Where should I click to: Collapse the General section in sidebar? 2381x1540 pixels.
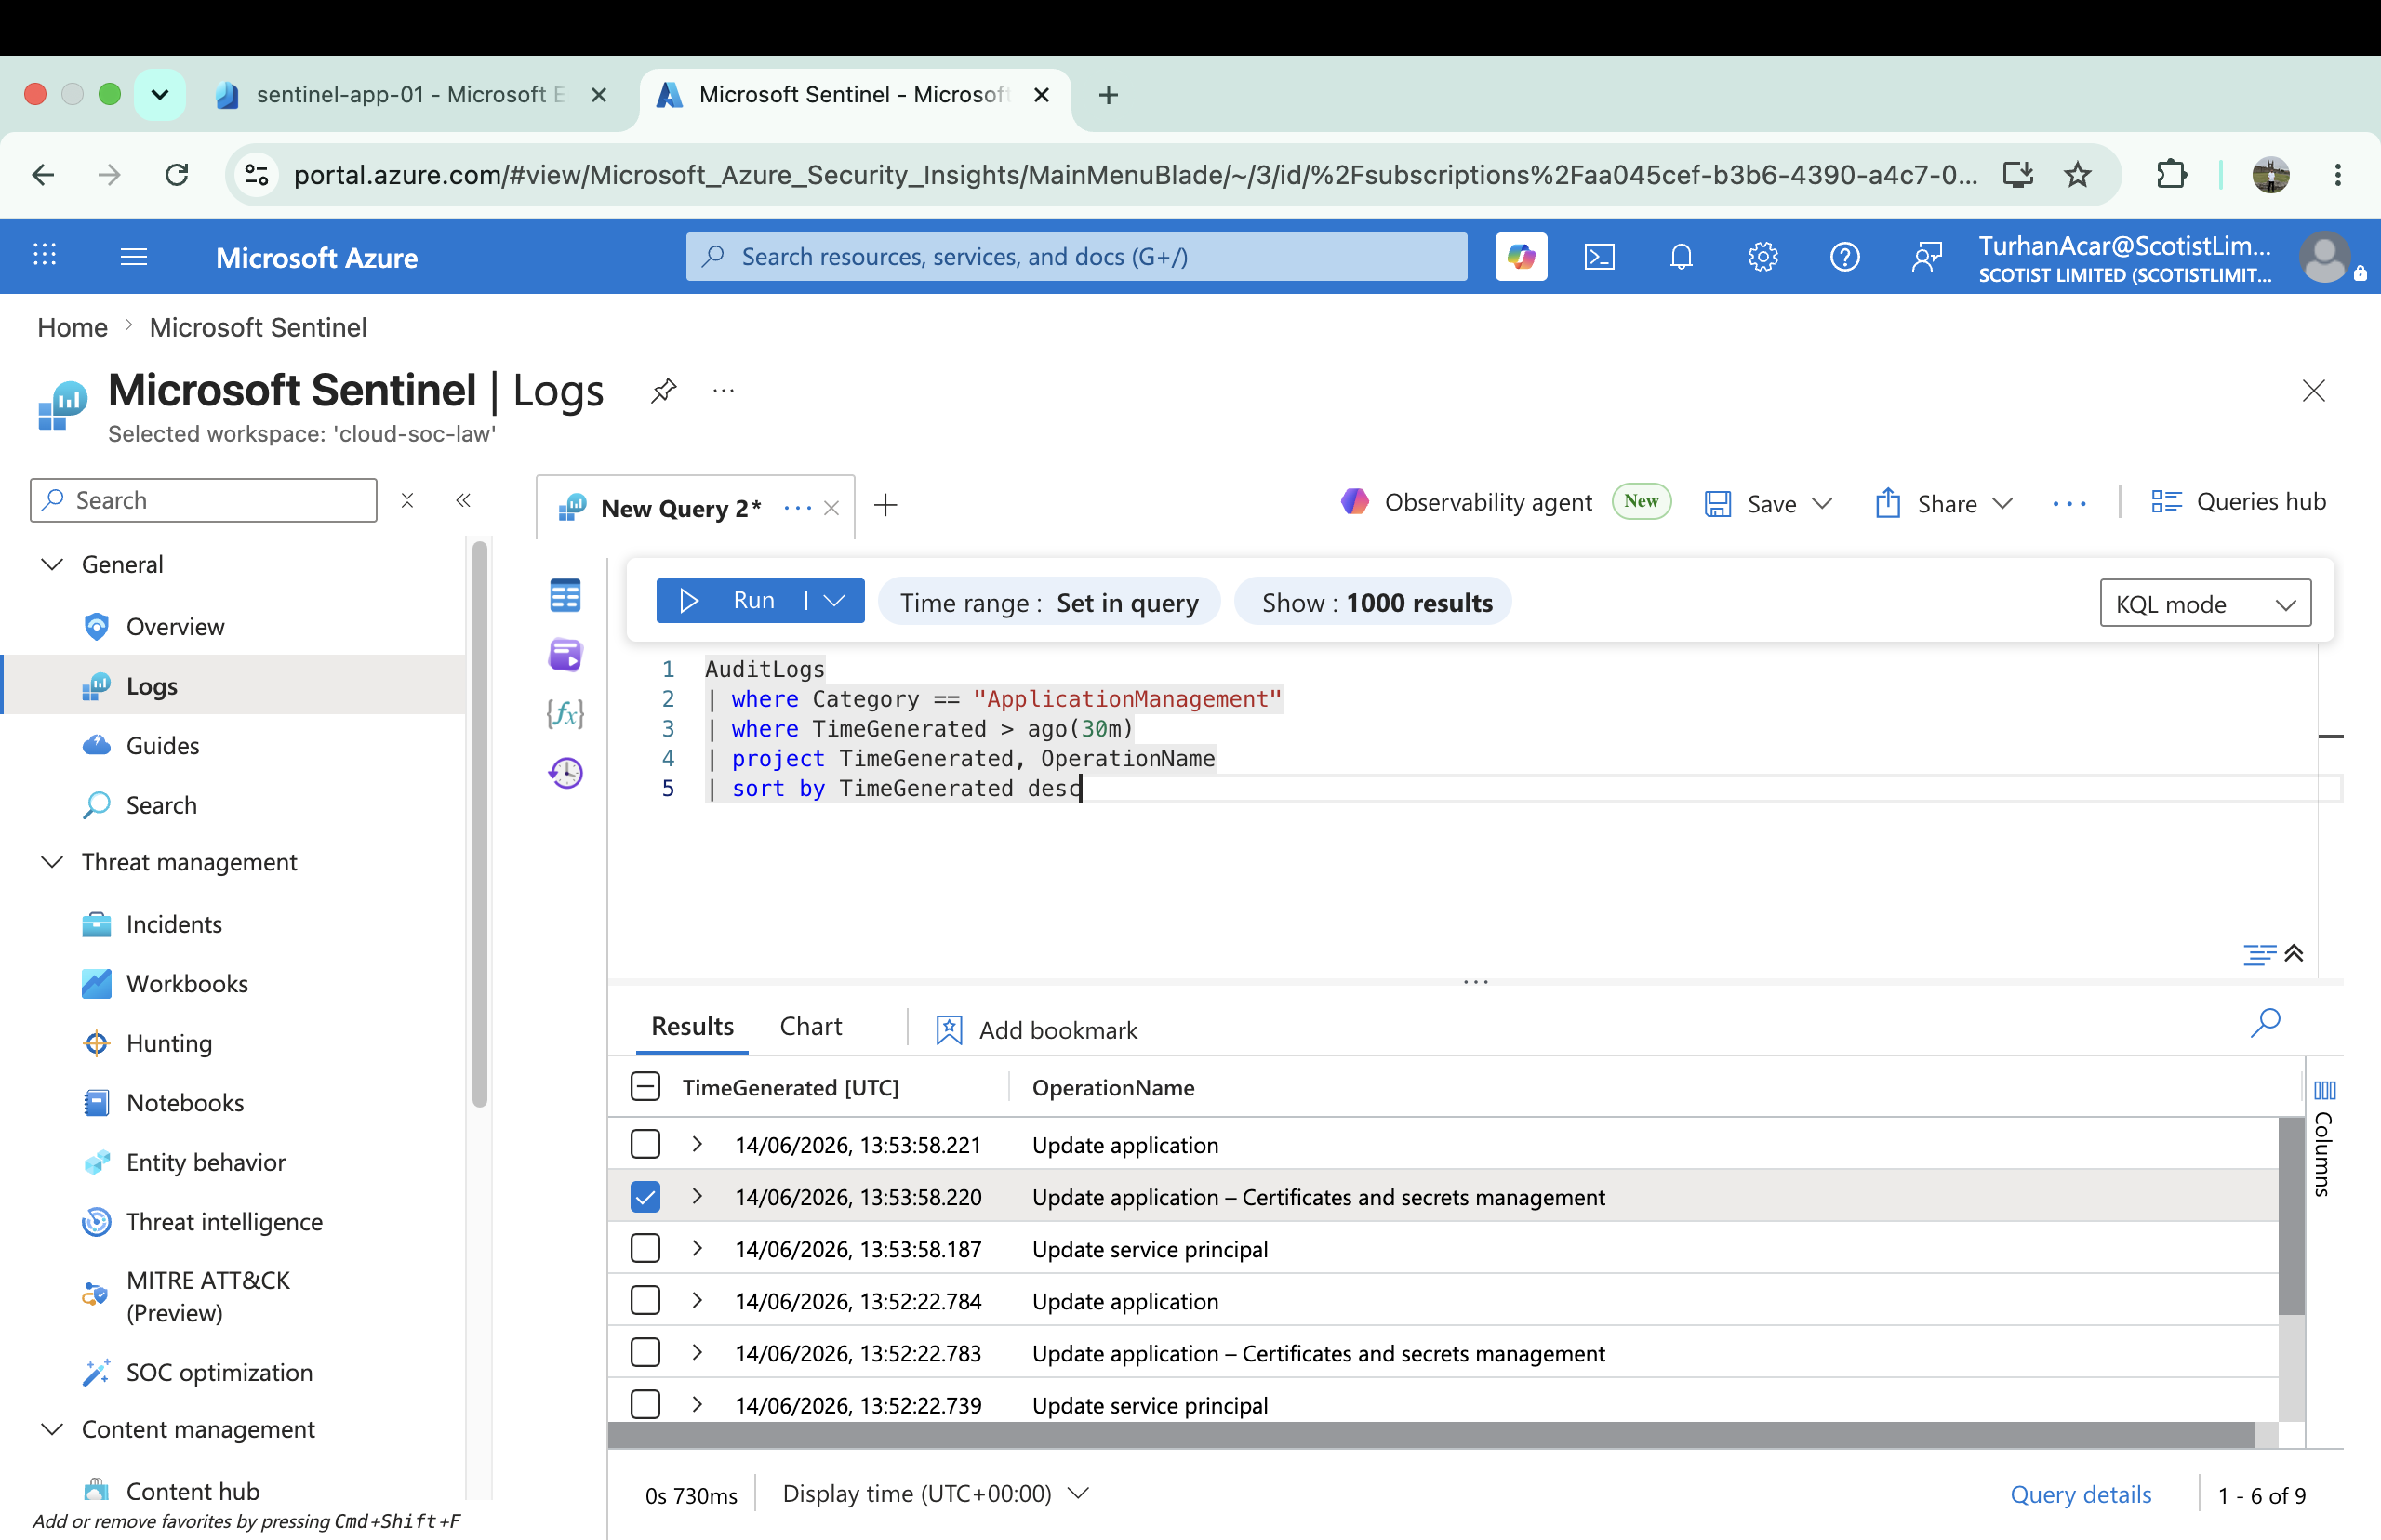[x=52, y=564]
